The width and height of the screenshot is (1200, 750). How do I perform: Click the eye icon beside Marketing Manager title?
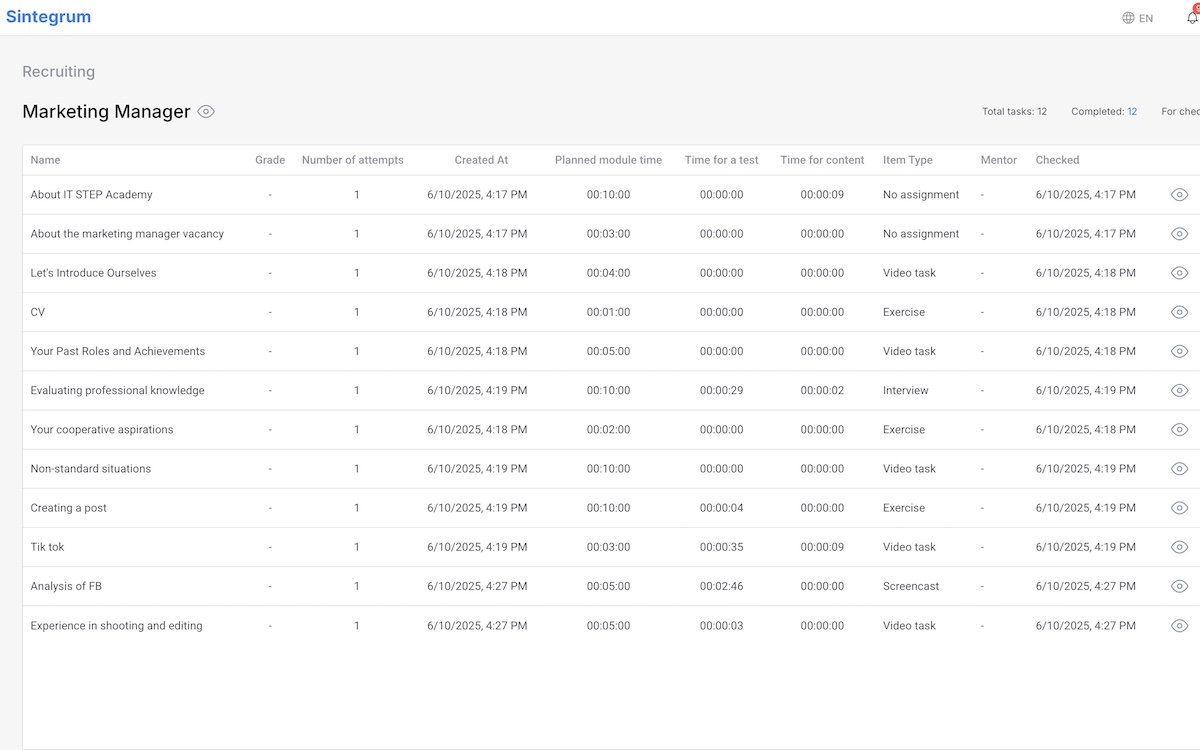click(x=206, y=112)
